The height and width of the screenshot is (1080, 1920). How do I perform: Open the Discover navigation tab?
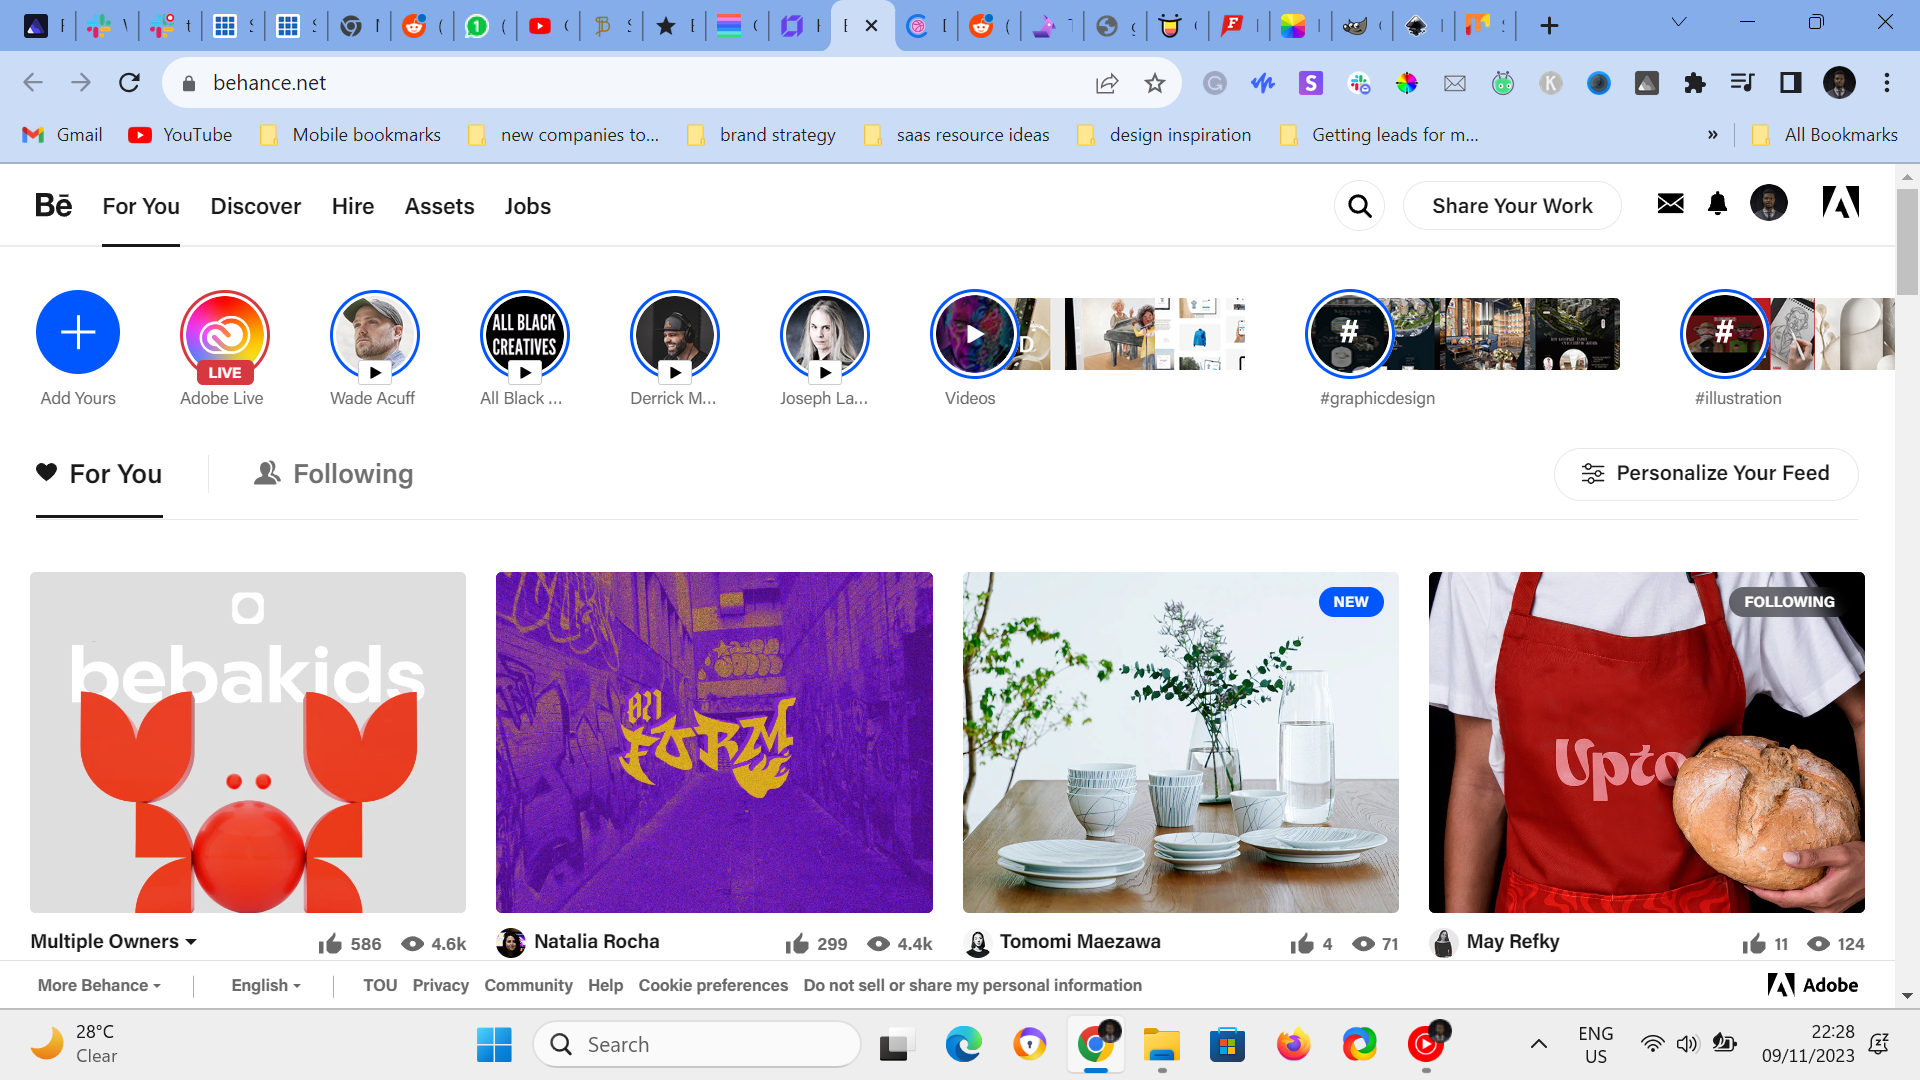tap(255, 206)
